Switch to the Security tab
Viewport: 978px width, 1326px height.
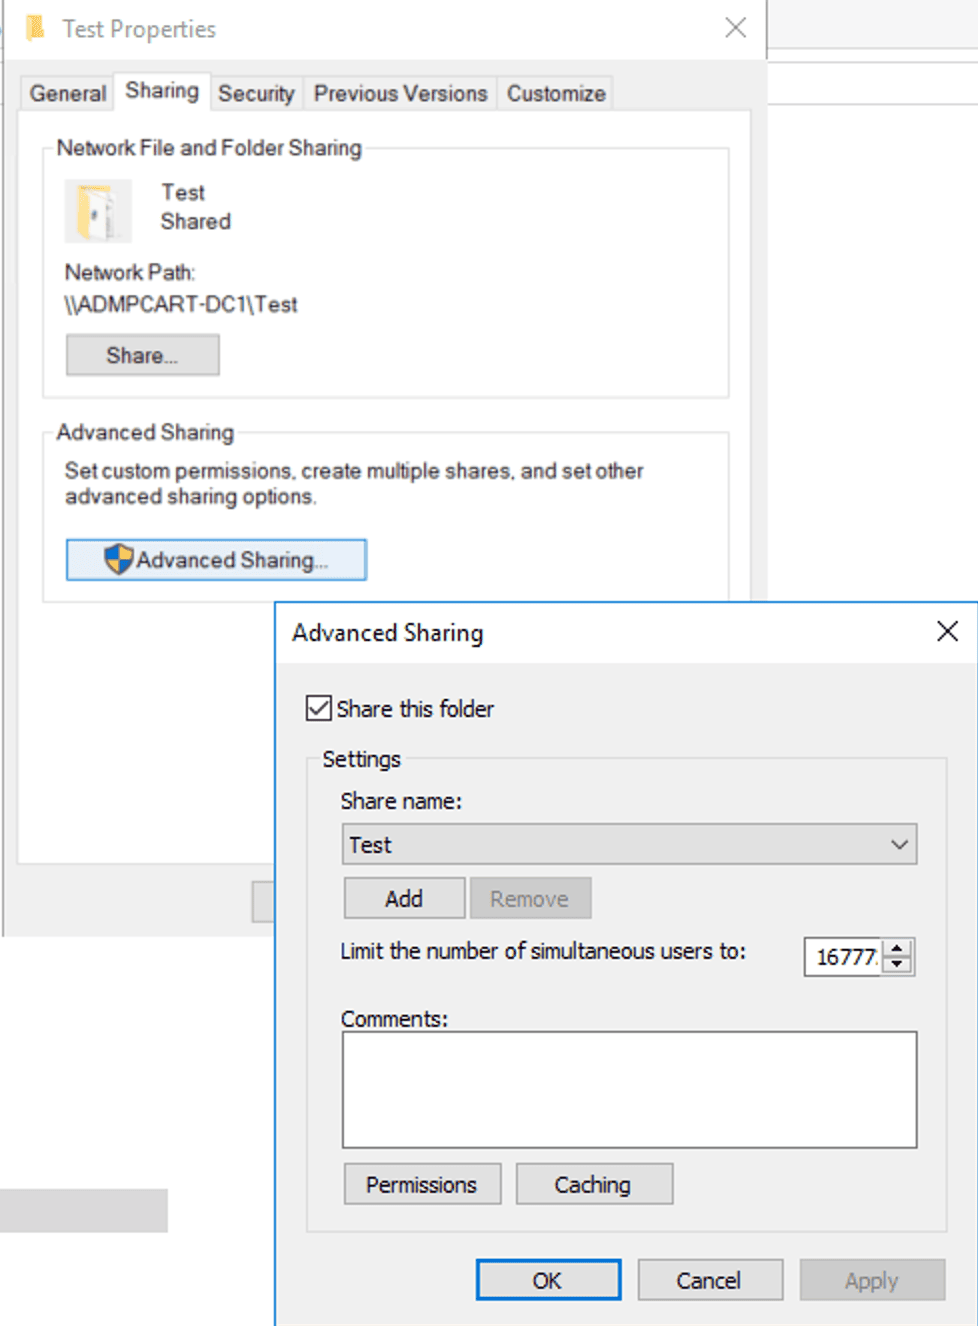[256, 92]
